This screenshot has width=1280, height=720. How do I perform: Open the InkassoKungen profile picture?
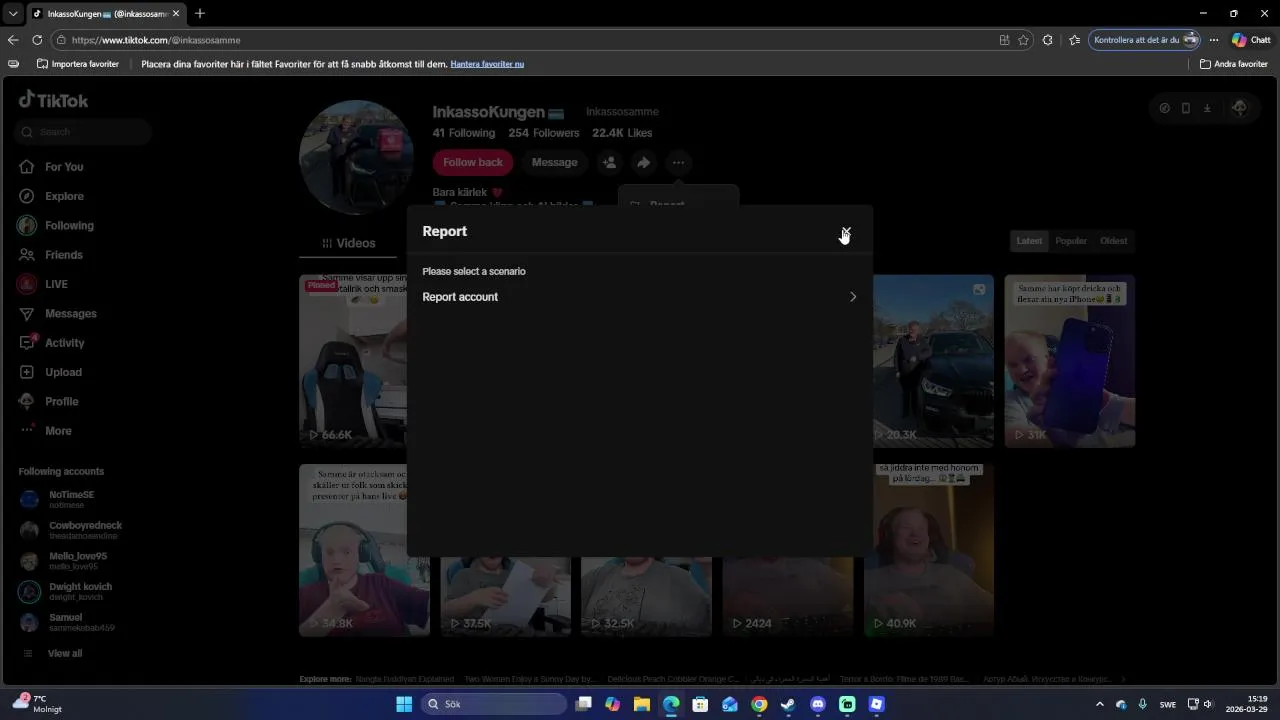[x=356, y=157]
